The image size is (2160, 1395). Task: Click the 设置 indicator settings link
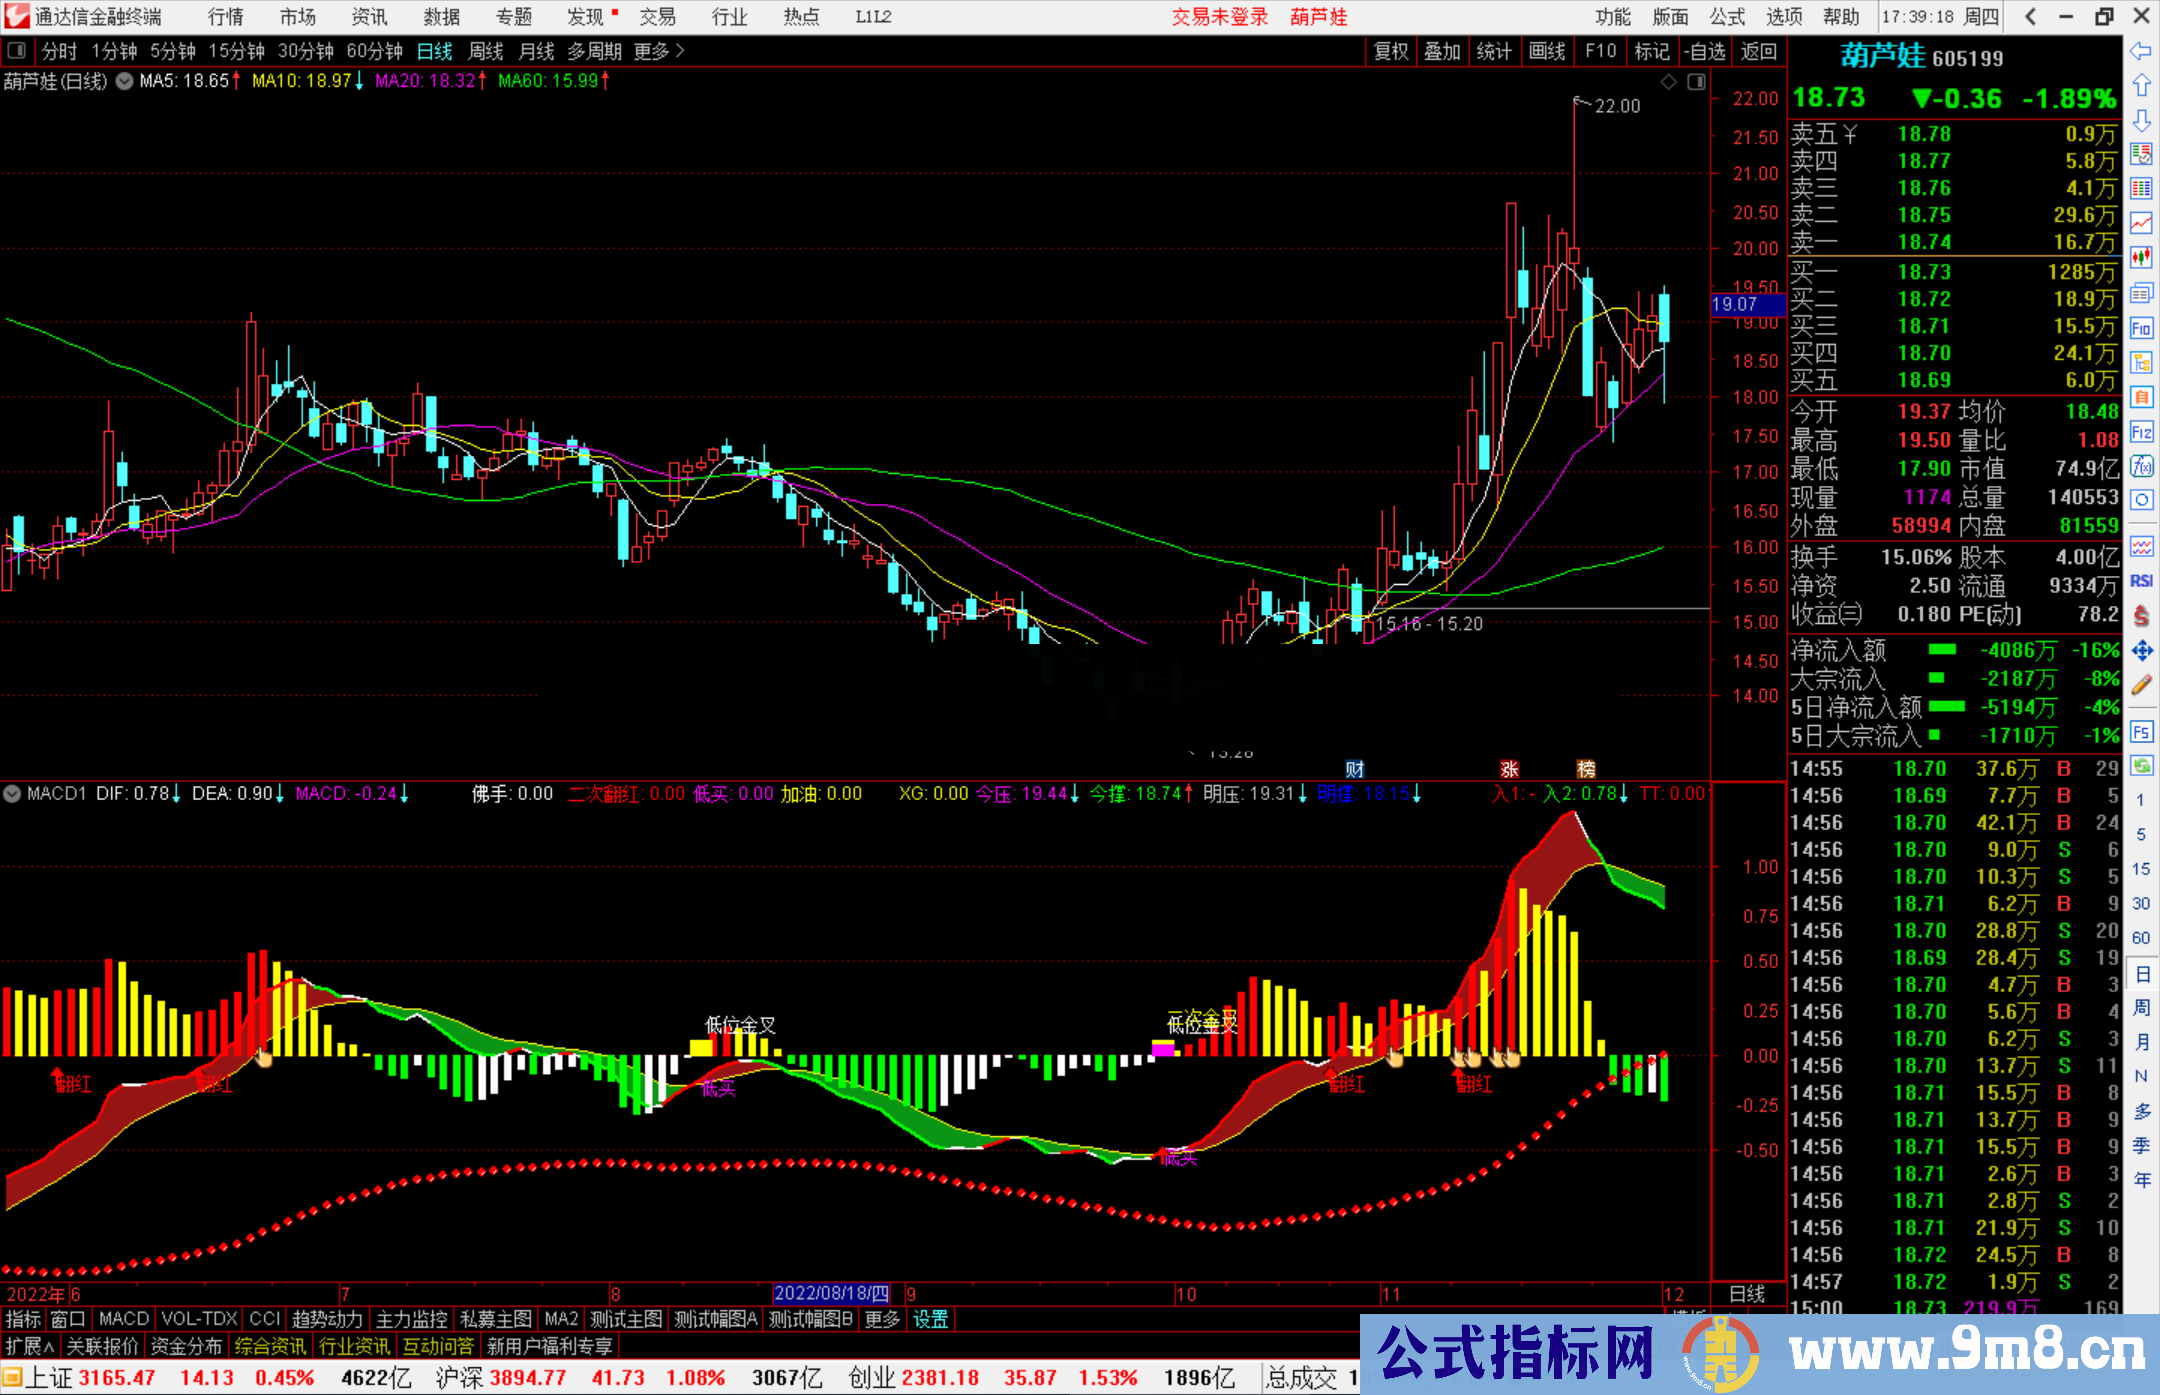click(x=930, y=1319)
